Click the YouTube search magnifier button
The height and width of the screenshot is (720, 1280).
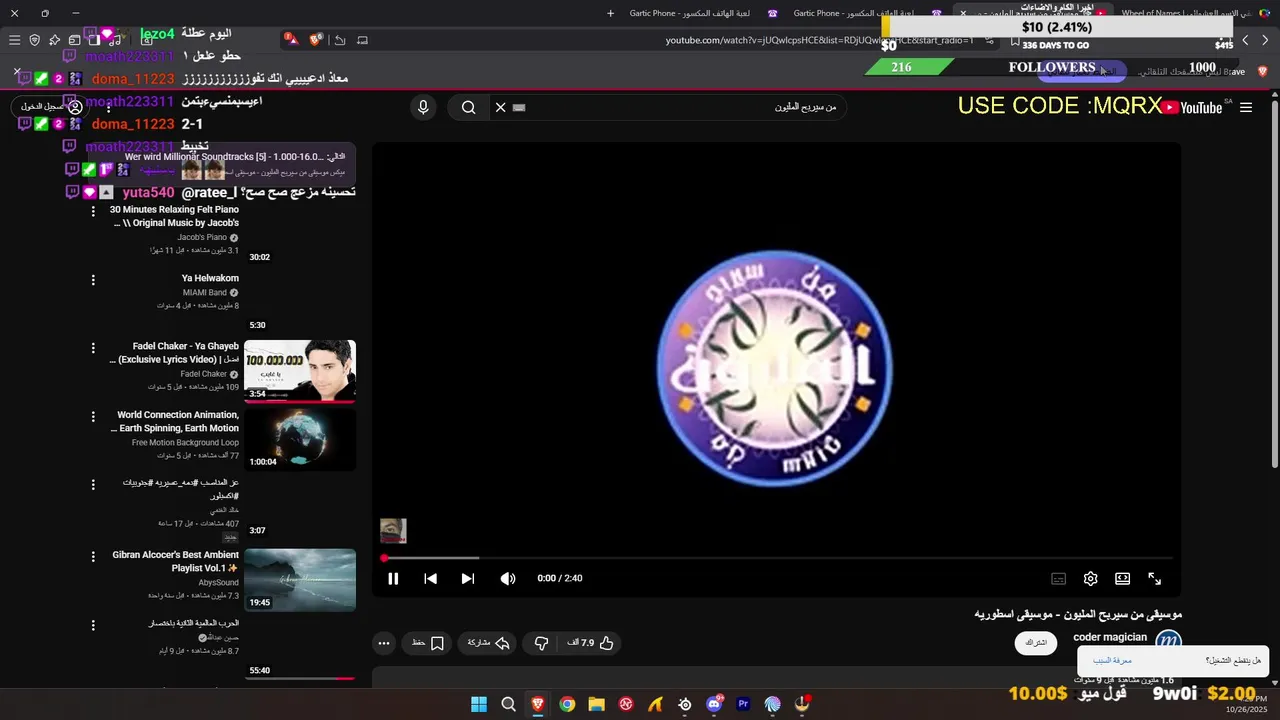coord(468,107)
